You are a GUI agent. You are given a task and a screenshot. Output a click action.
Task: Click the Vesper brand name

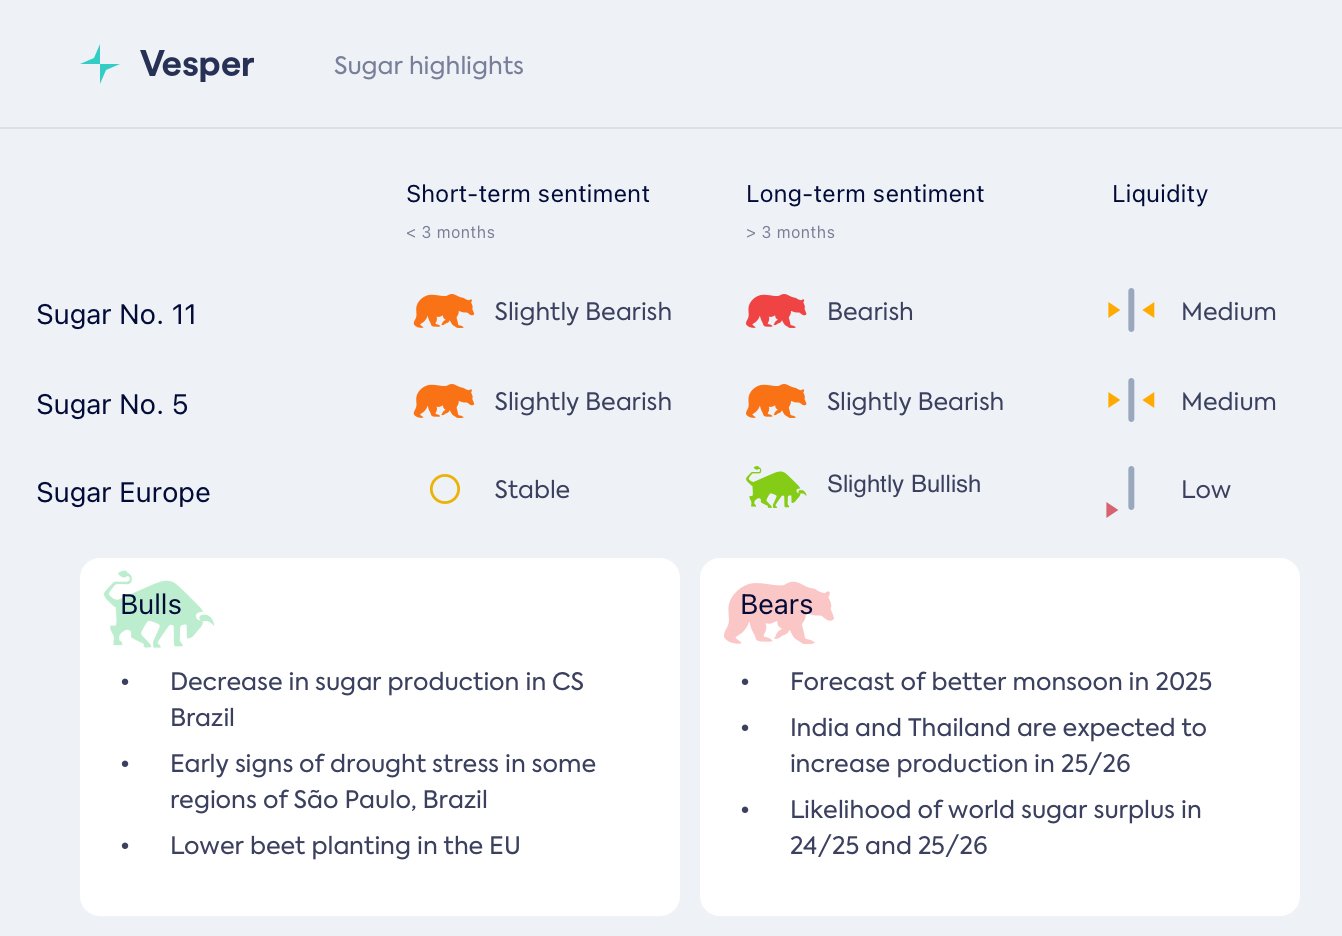(197, 64)
